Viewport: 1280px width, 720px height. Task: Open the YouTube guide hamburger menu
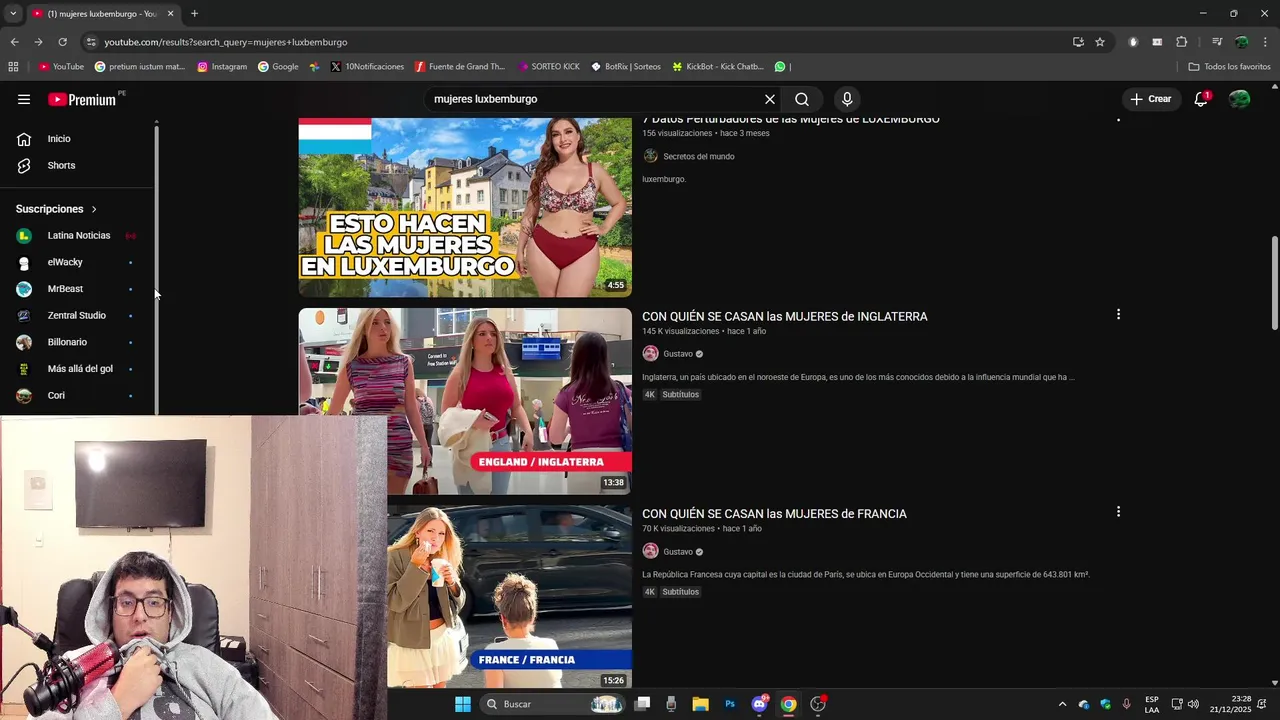coord(24,99)
